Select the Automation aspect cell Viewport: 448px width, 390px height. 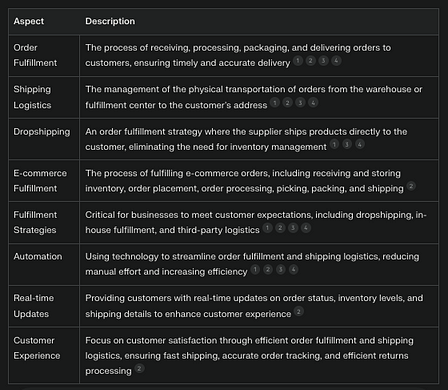point(44,264)
